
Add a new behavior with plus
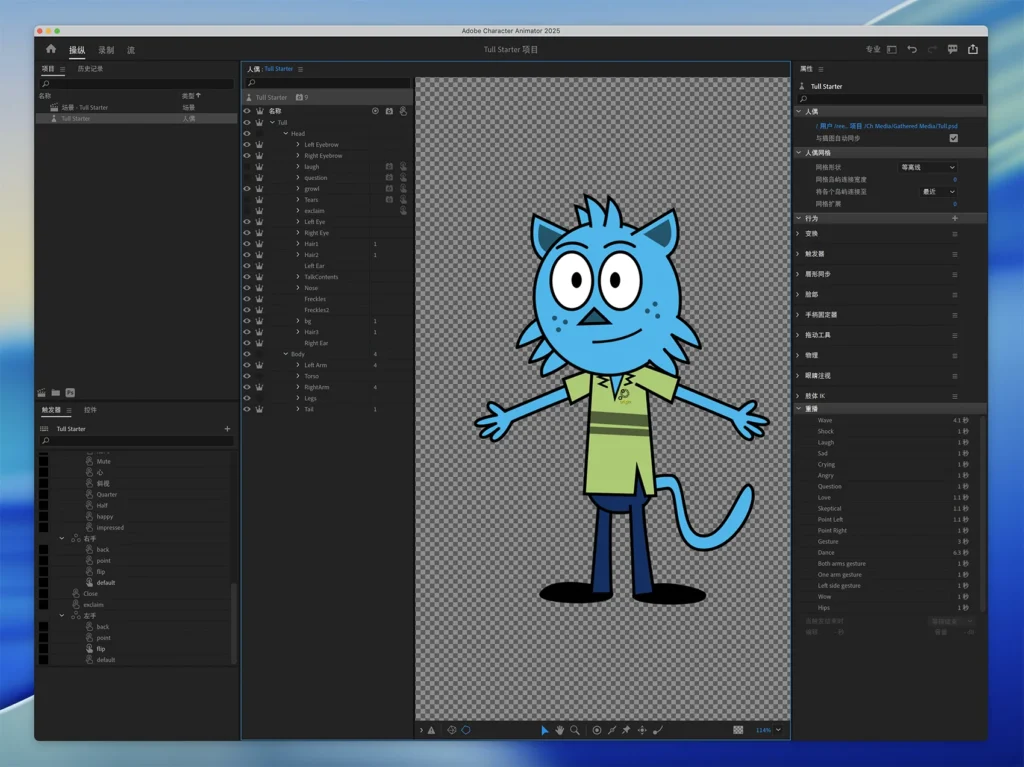point(955,218)
